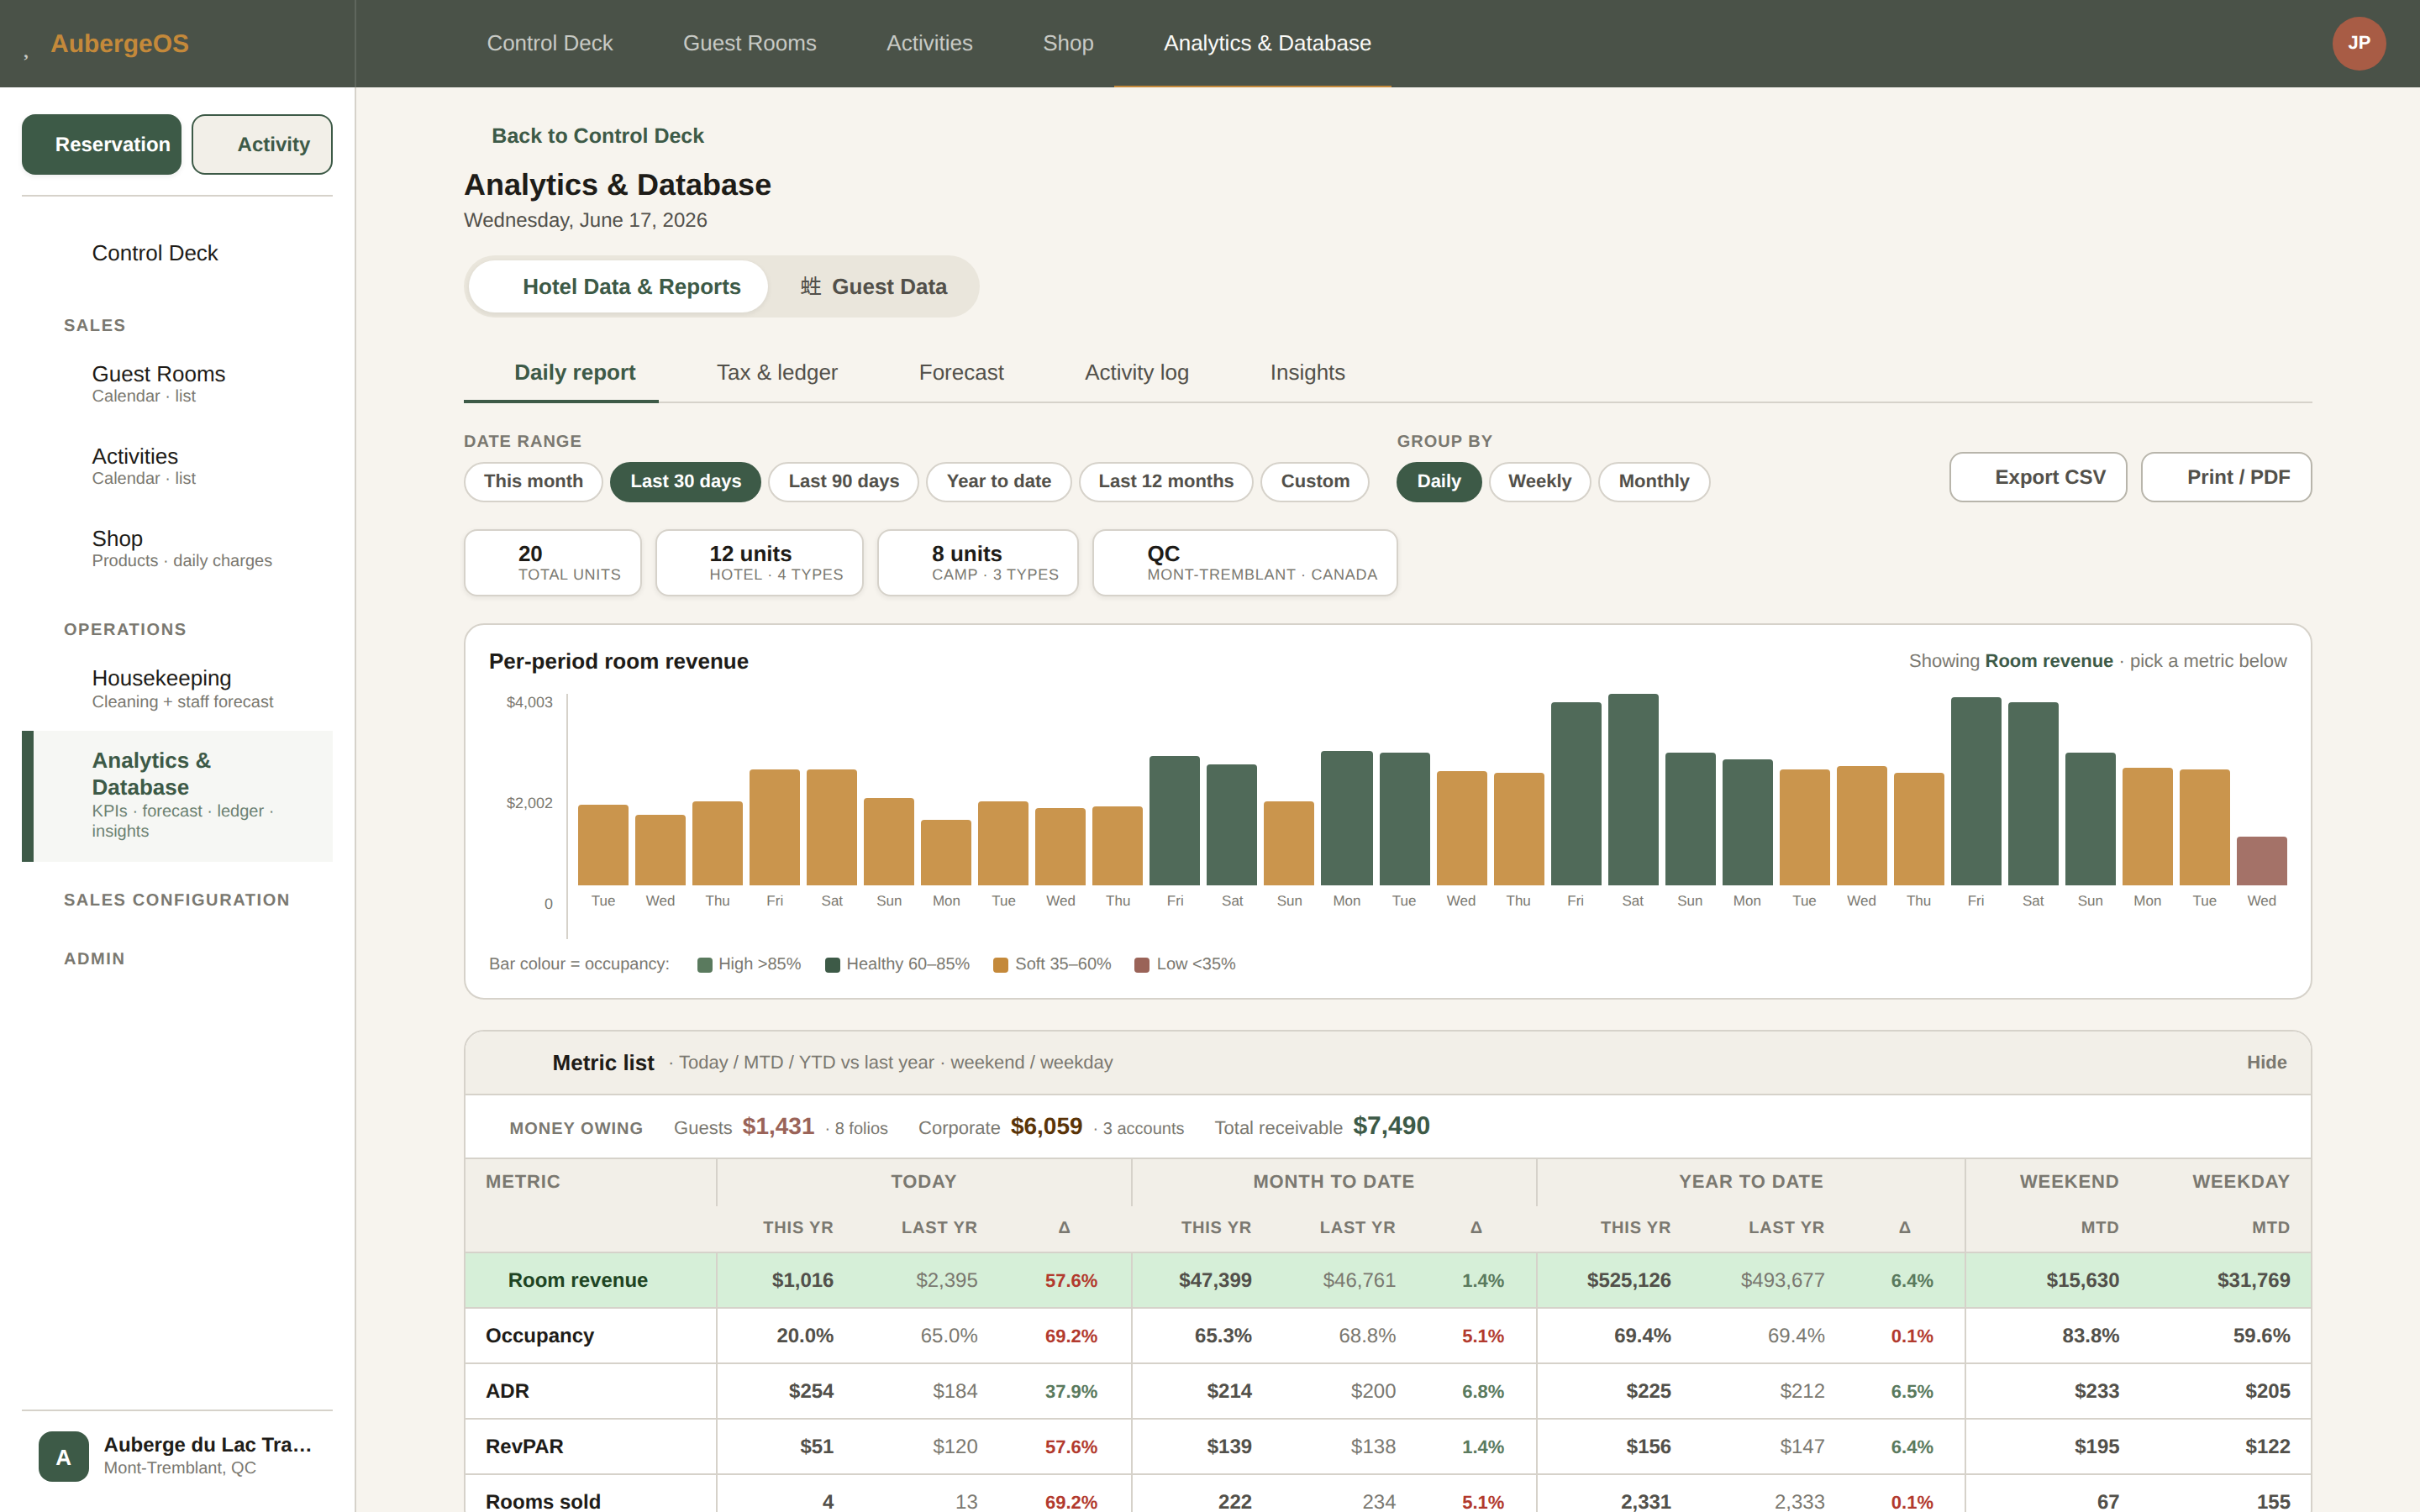The image size is (2420, 1512).
Task: Open the Forecast tab
Action: 960,373
